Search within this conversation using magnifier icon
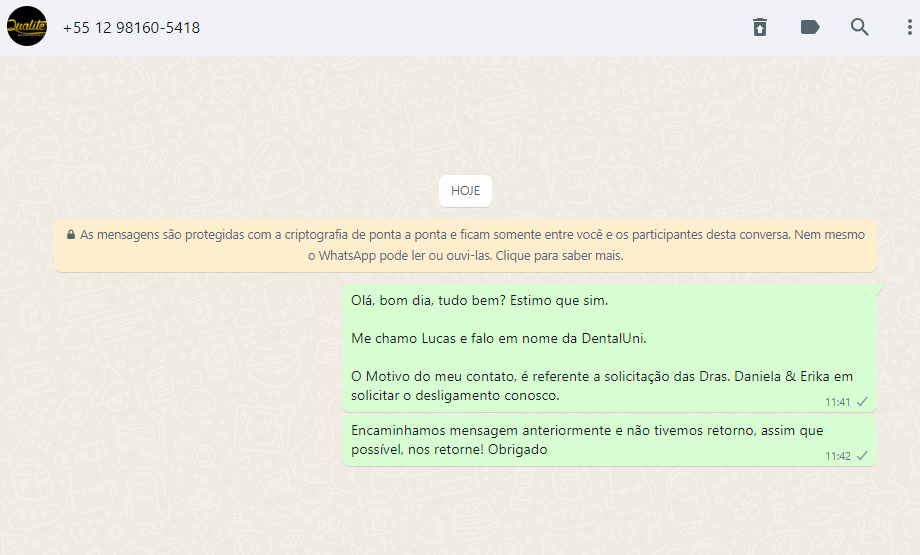This screenshot has width=920, height=555. pyautogui.click(x=860, y=27)
